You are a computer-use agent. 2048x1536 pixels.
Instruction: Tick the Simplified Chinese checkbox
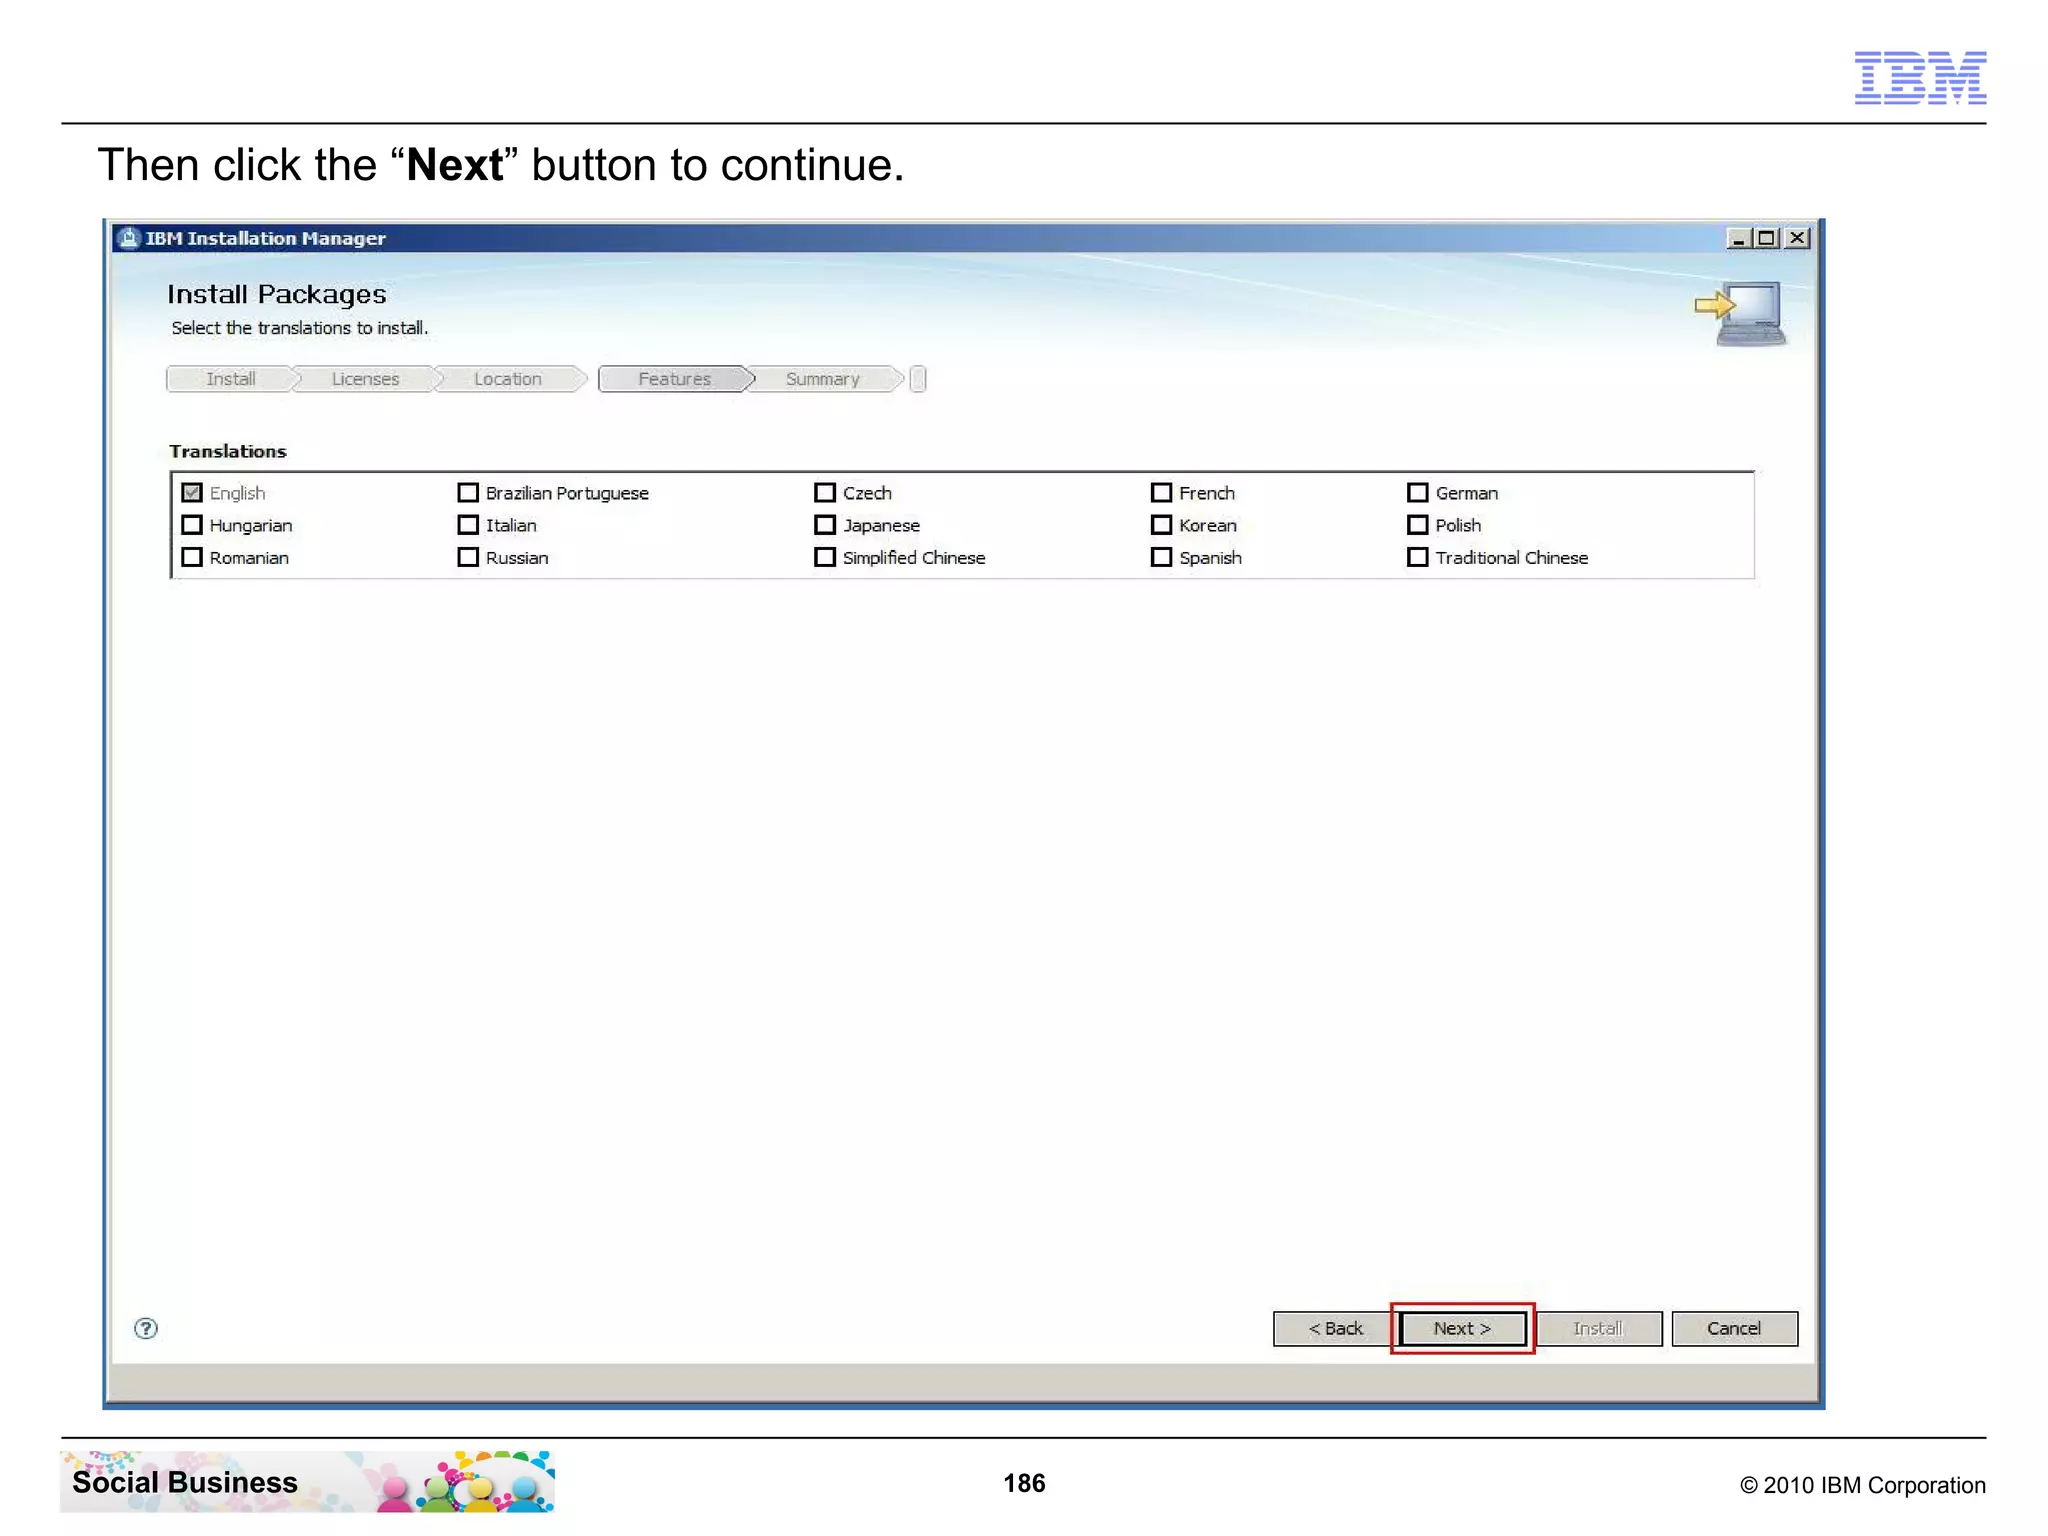tap(825, 557)
